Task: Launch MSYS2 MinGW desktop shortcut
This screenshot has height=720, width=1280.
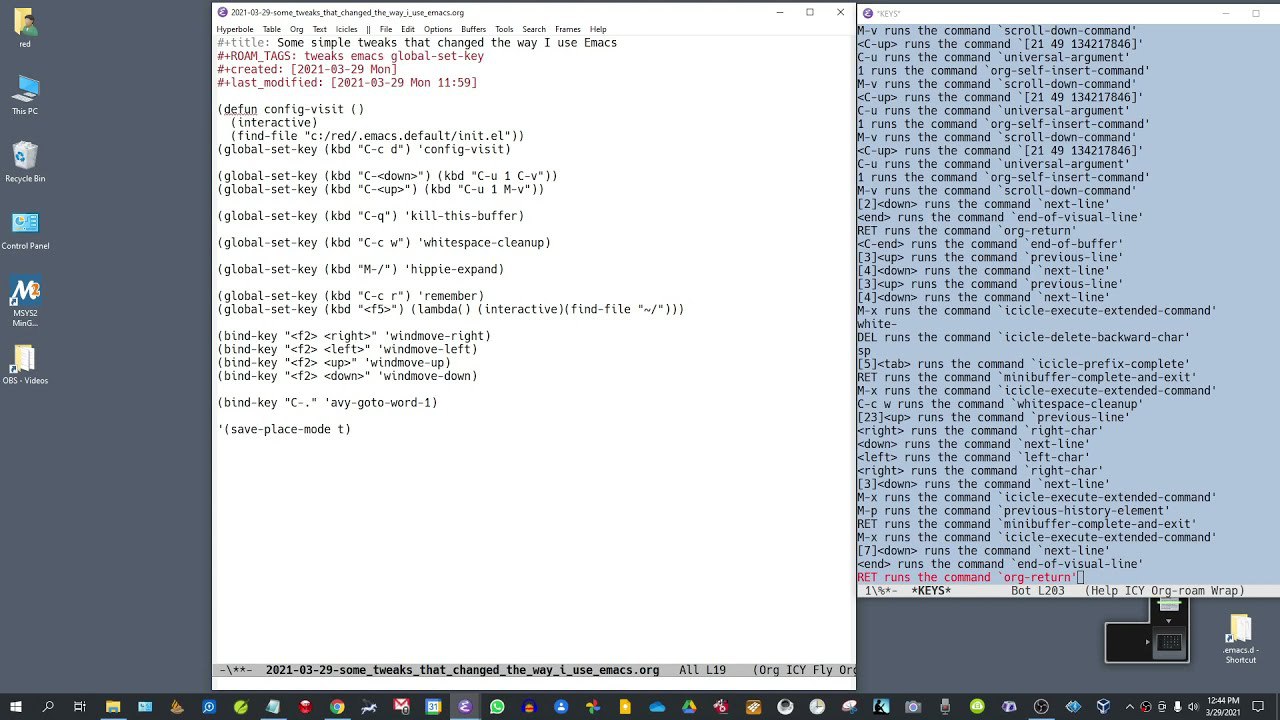Action: (x=25, y=302)
